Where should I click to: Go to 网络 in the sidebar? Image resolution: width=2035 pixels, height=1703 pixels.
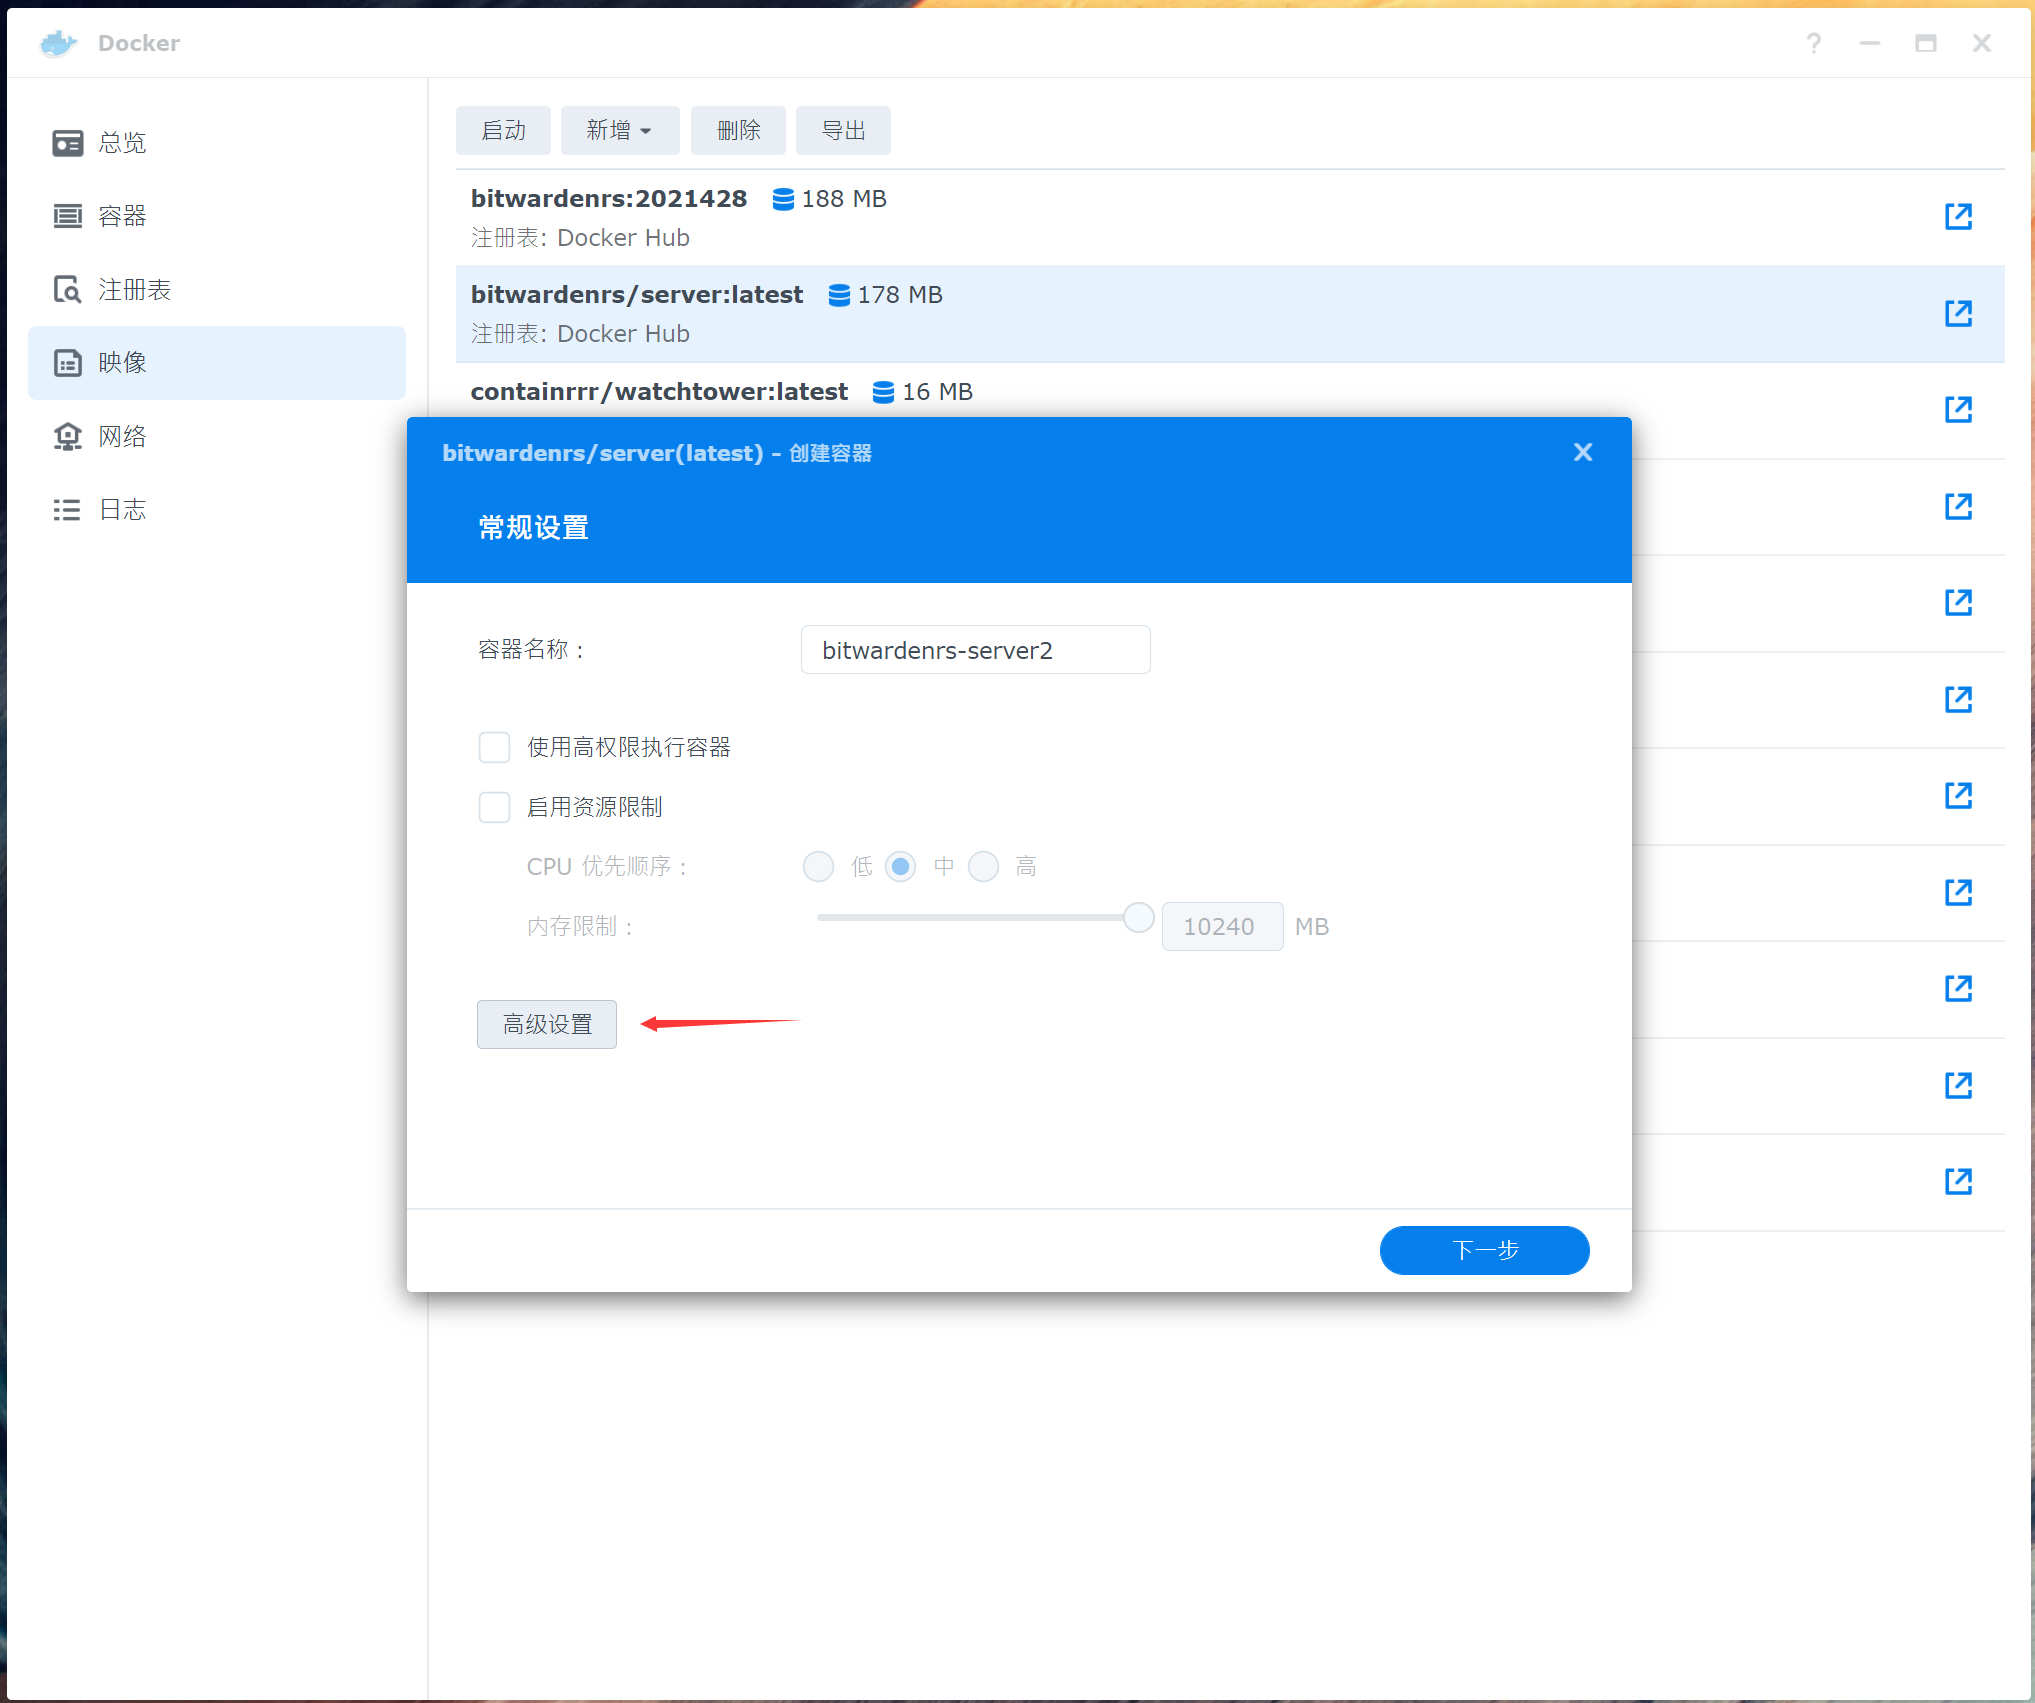217,437
